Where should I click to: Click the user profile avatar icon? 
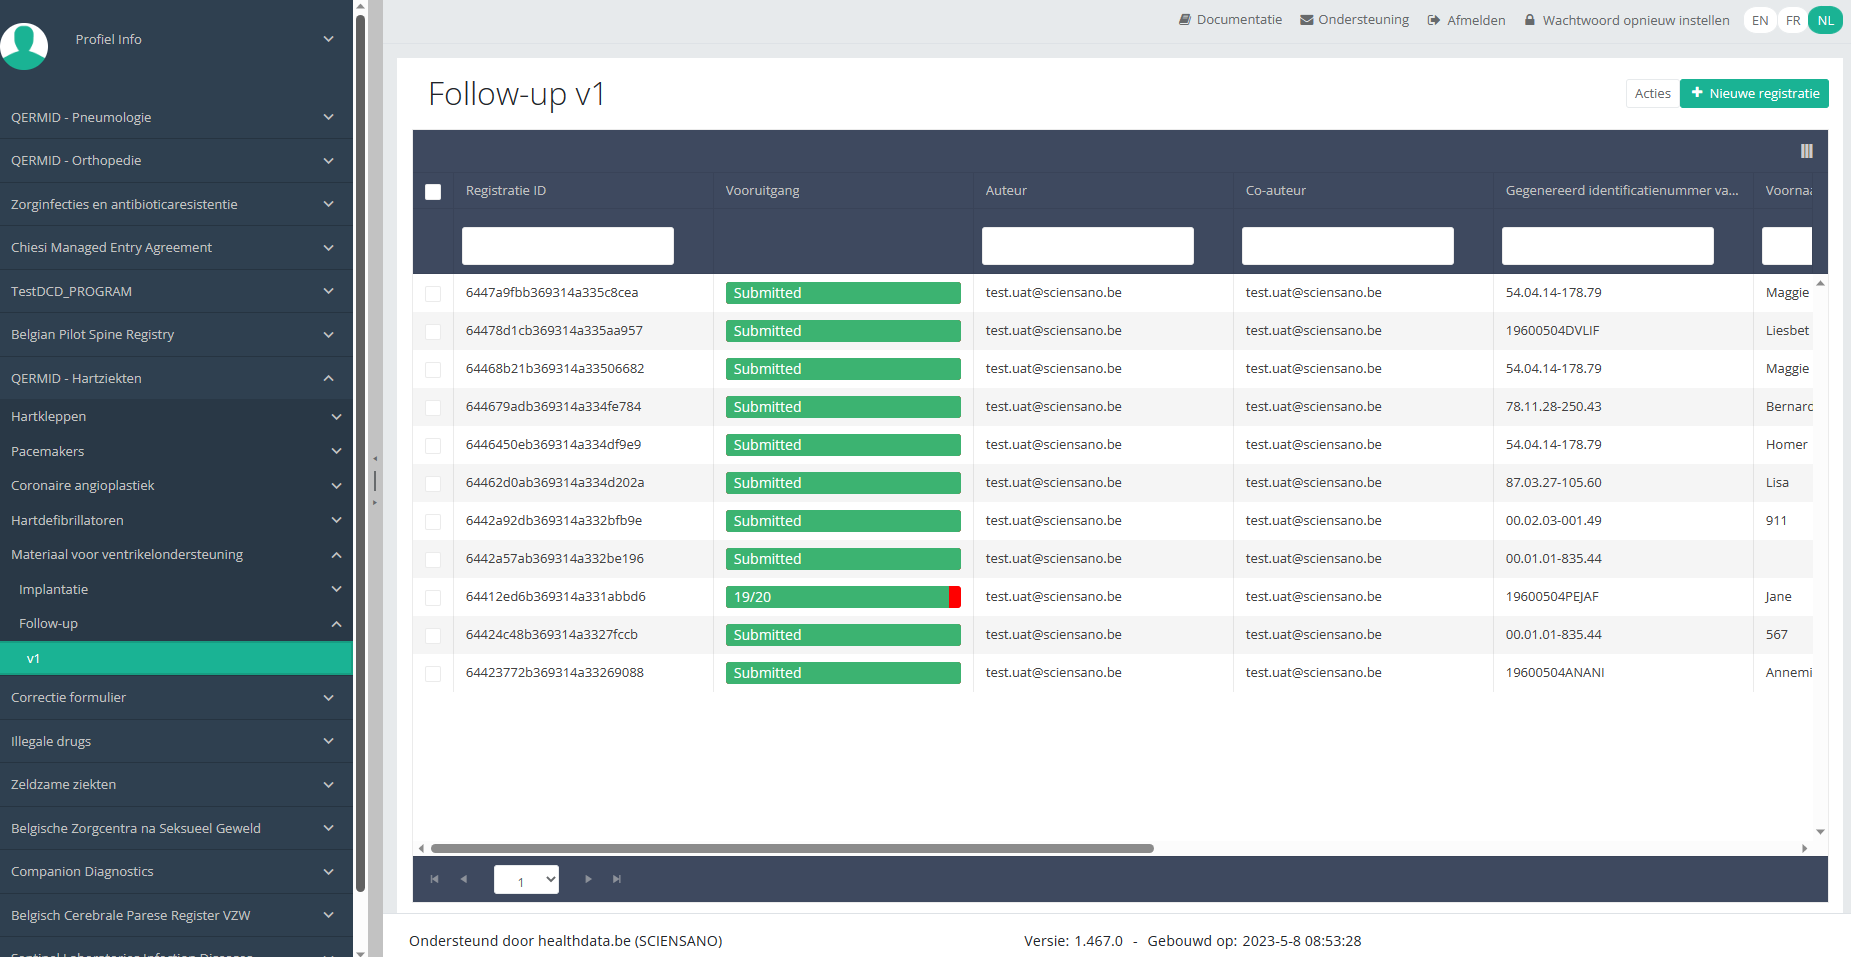click(x=24, y=45)
